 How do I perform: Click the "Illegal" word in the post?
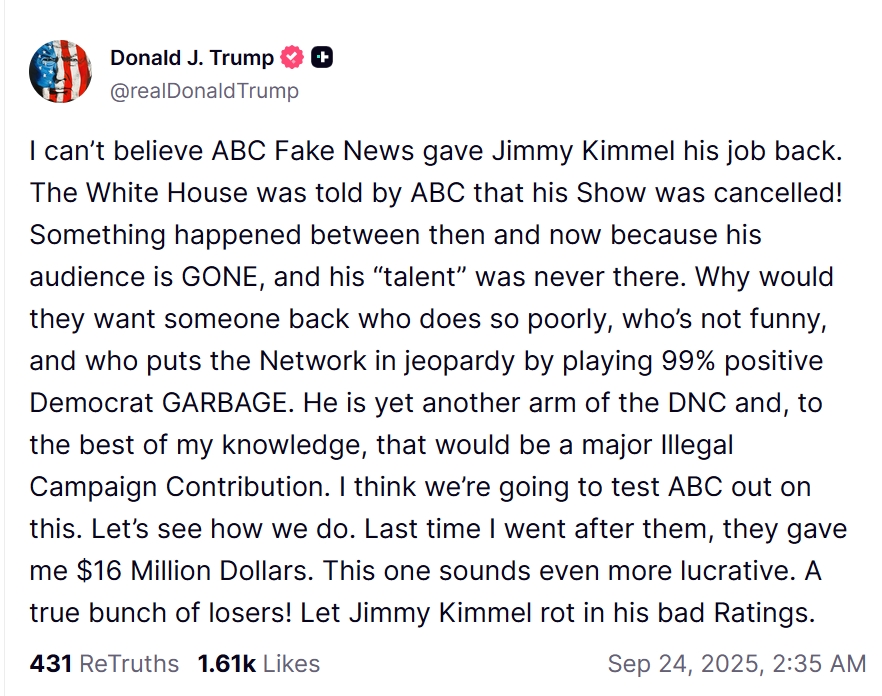696,445
